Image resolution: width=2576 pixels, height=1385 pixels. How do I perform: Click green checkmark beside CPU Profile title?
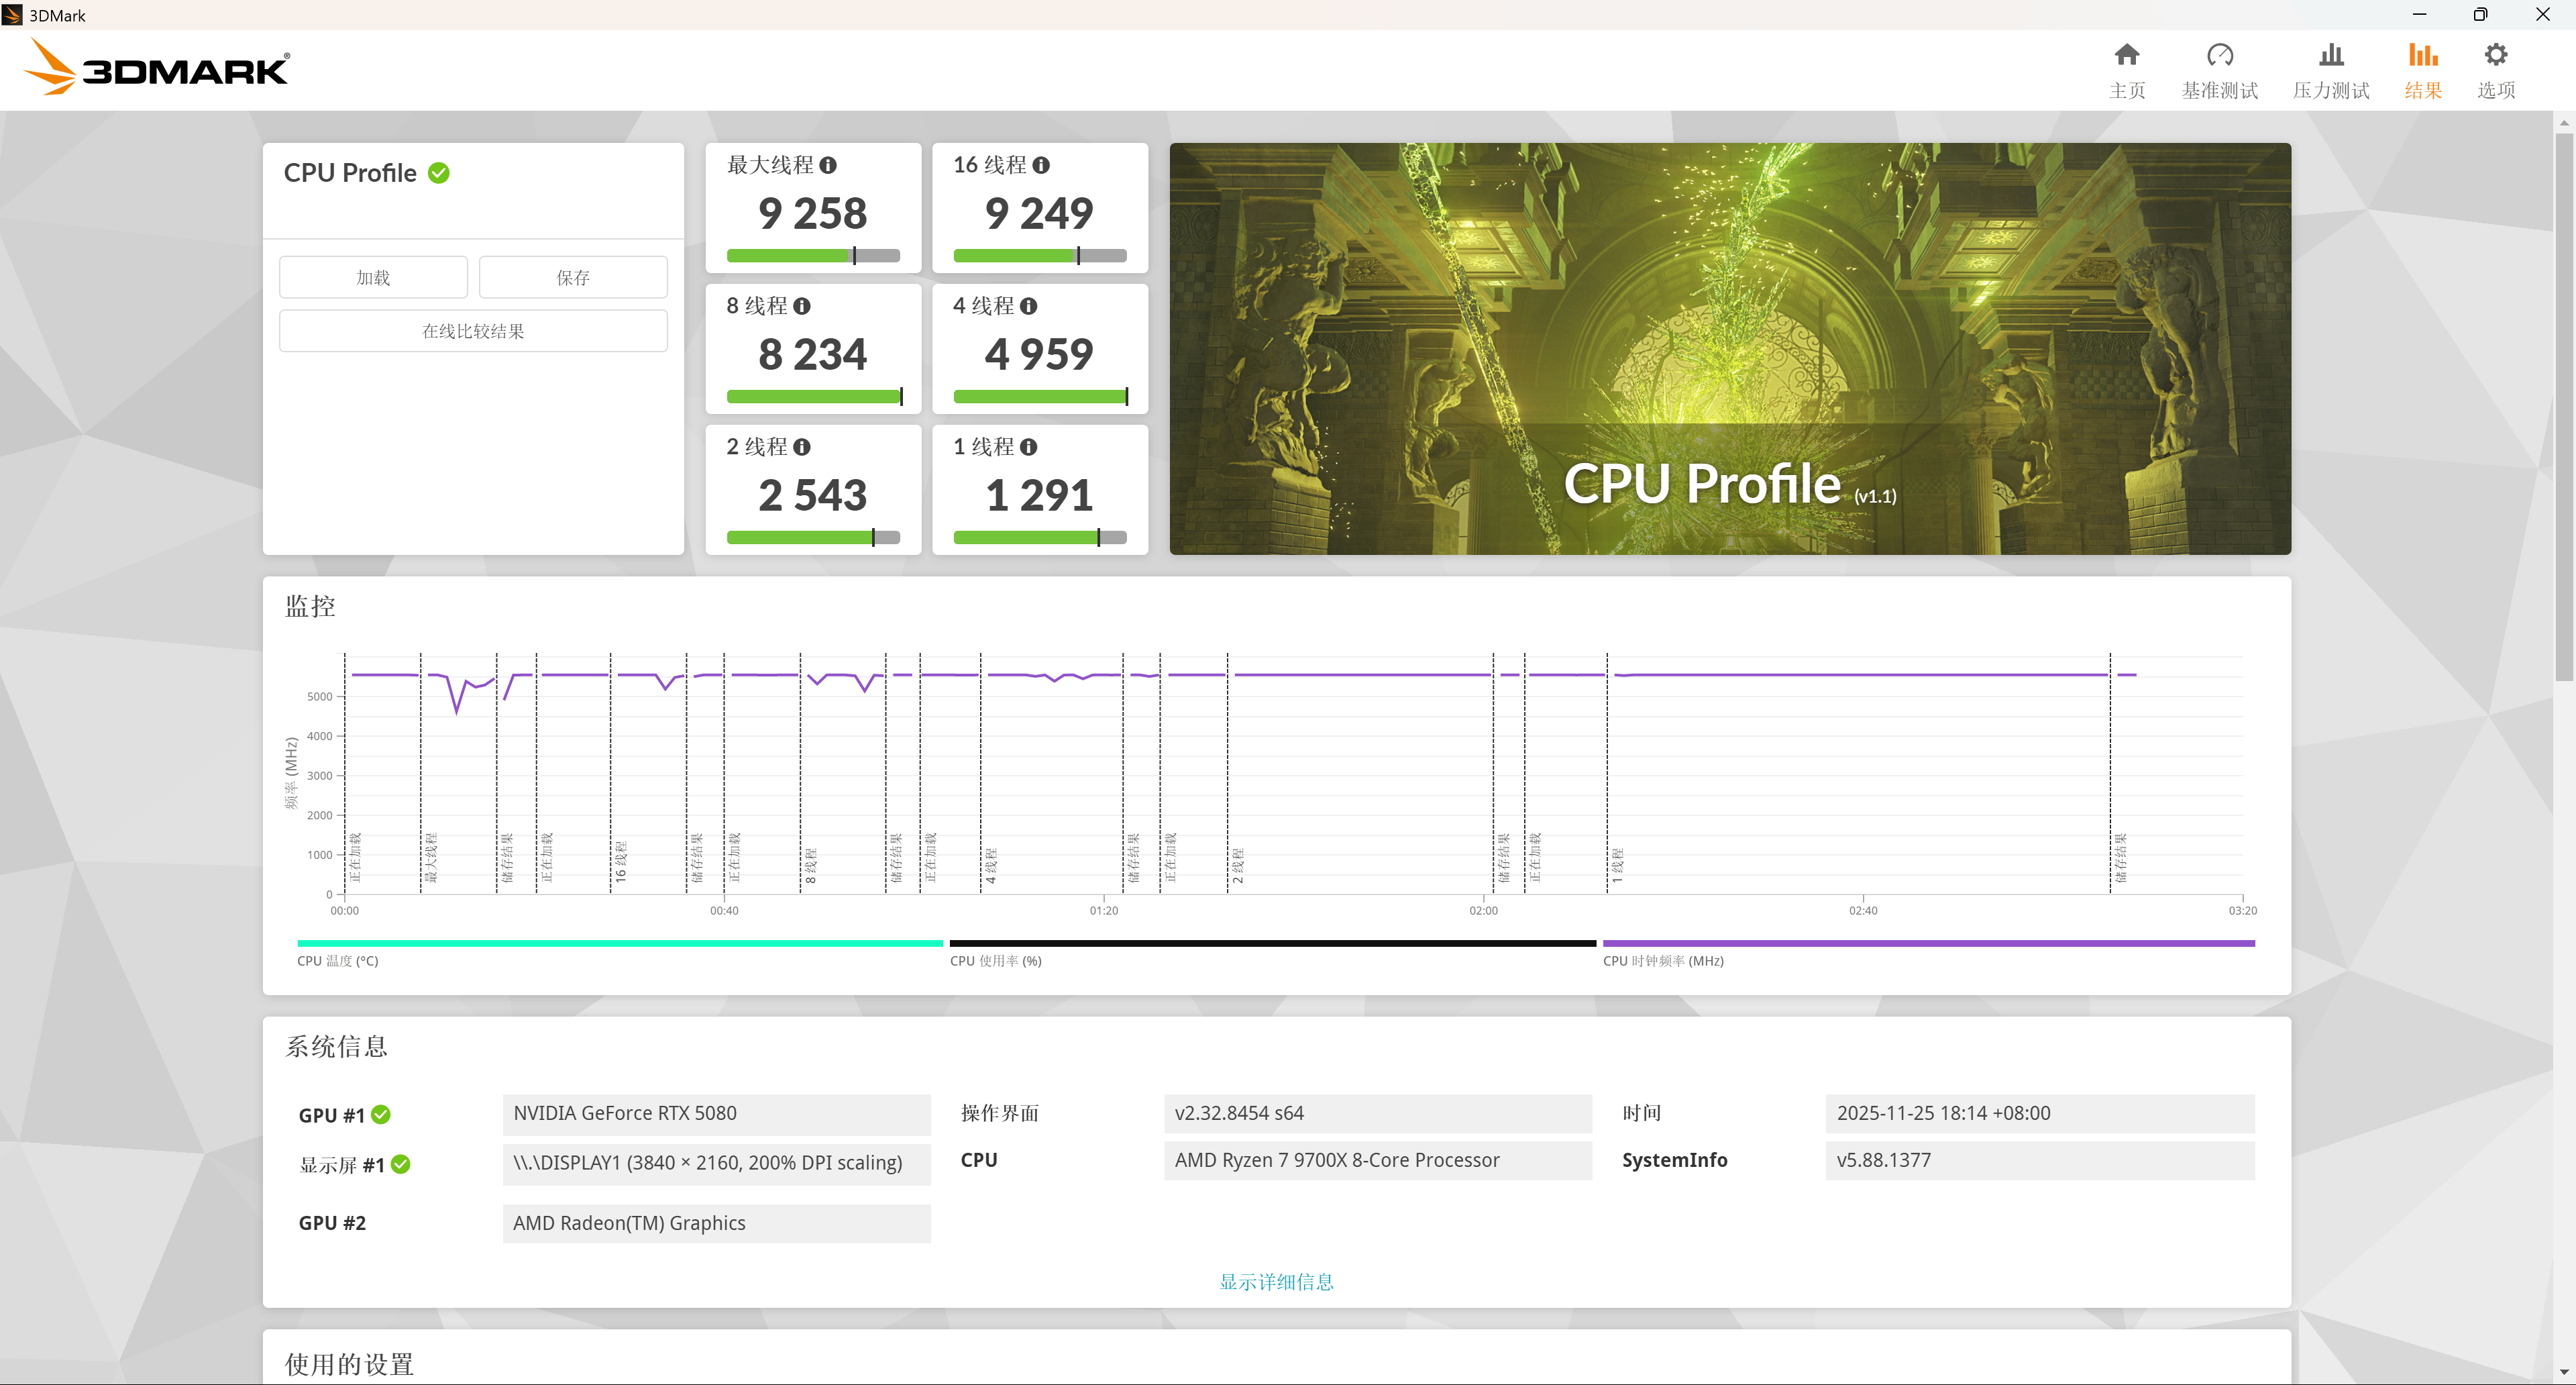439,173
